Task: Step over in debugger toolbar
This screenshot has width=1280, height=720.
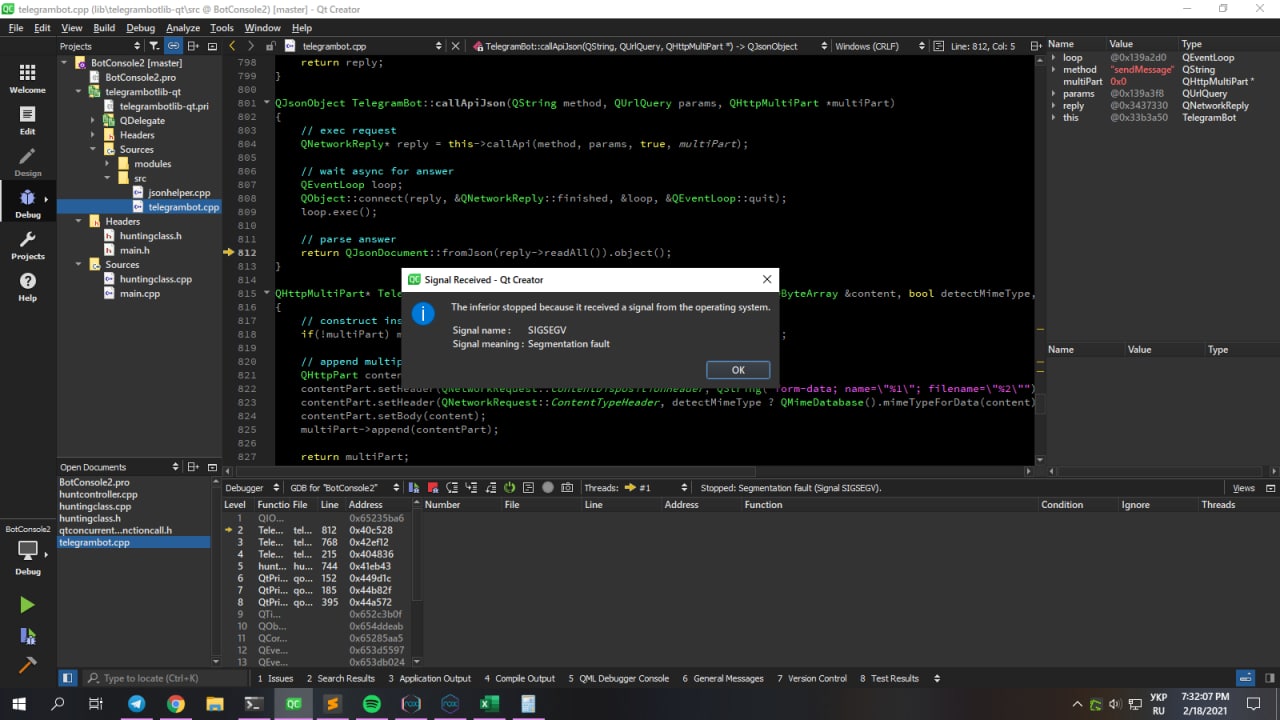Action: (x=452, y=488)
